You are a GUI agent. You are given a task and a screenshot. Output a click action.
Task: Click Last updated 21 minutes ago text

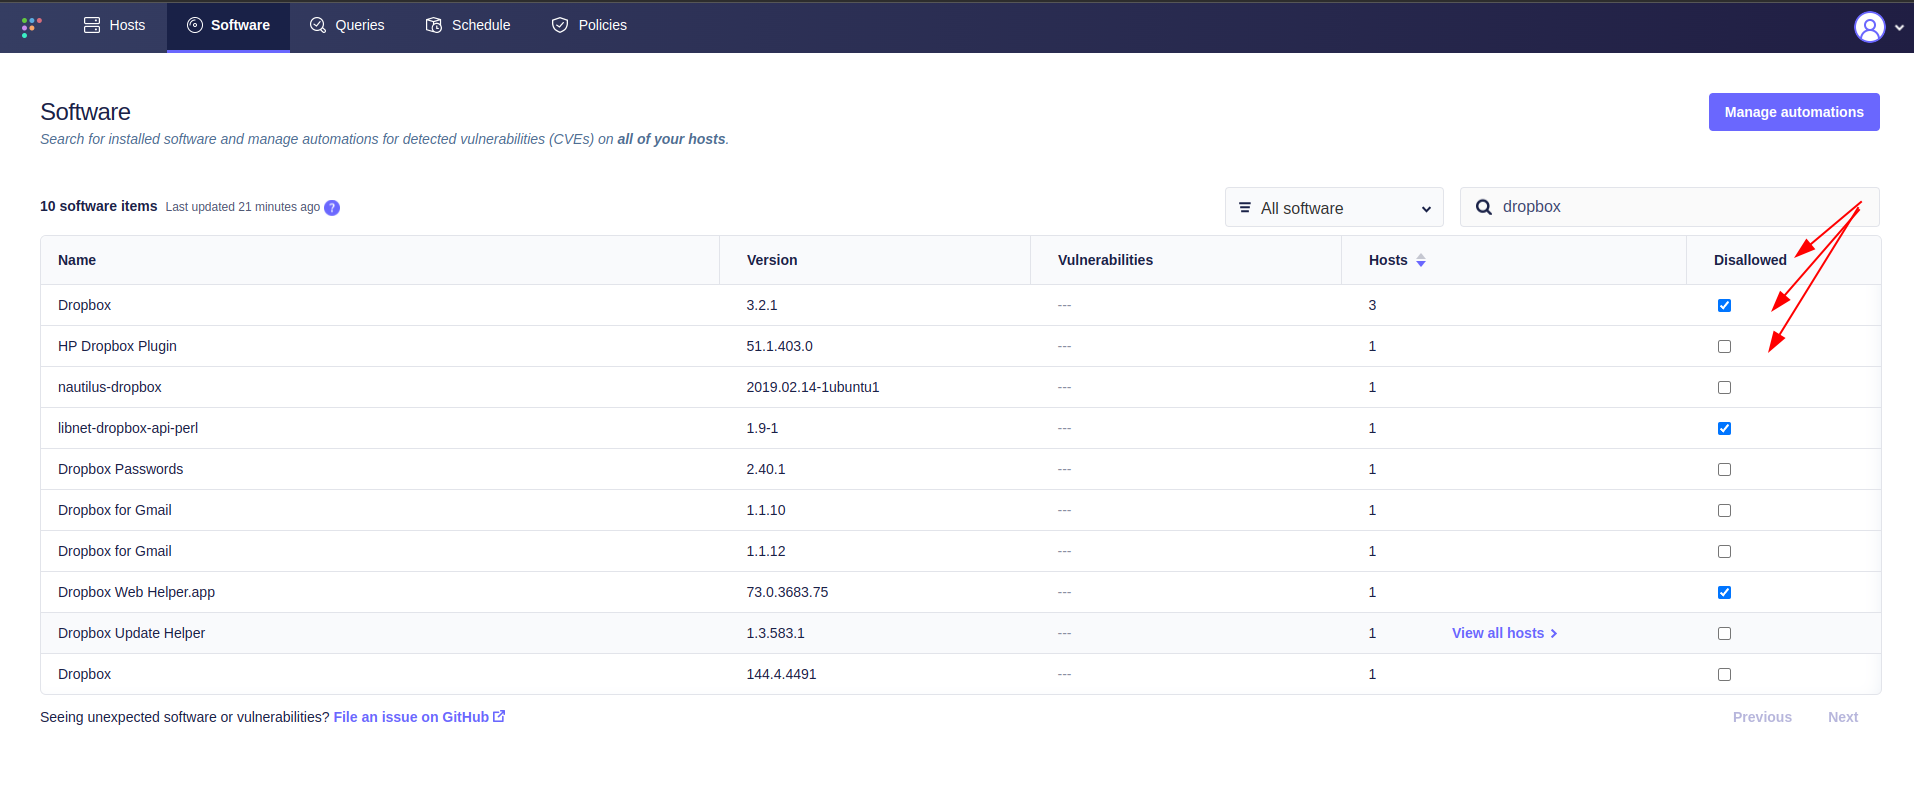243,207
